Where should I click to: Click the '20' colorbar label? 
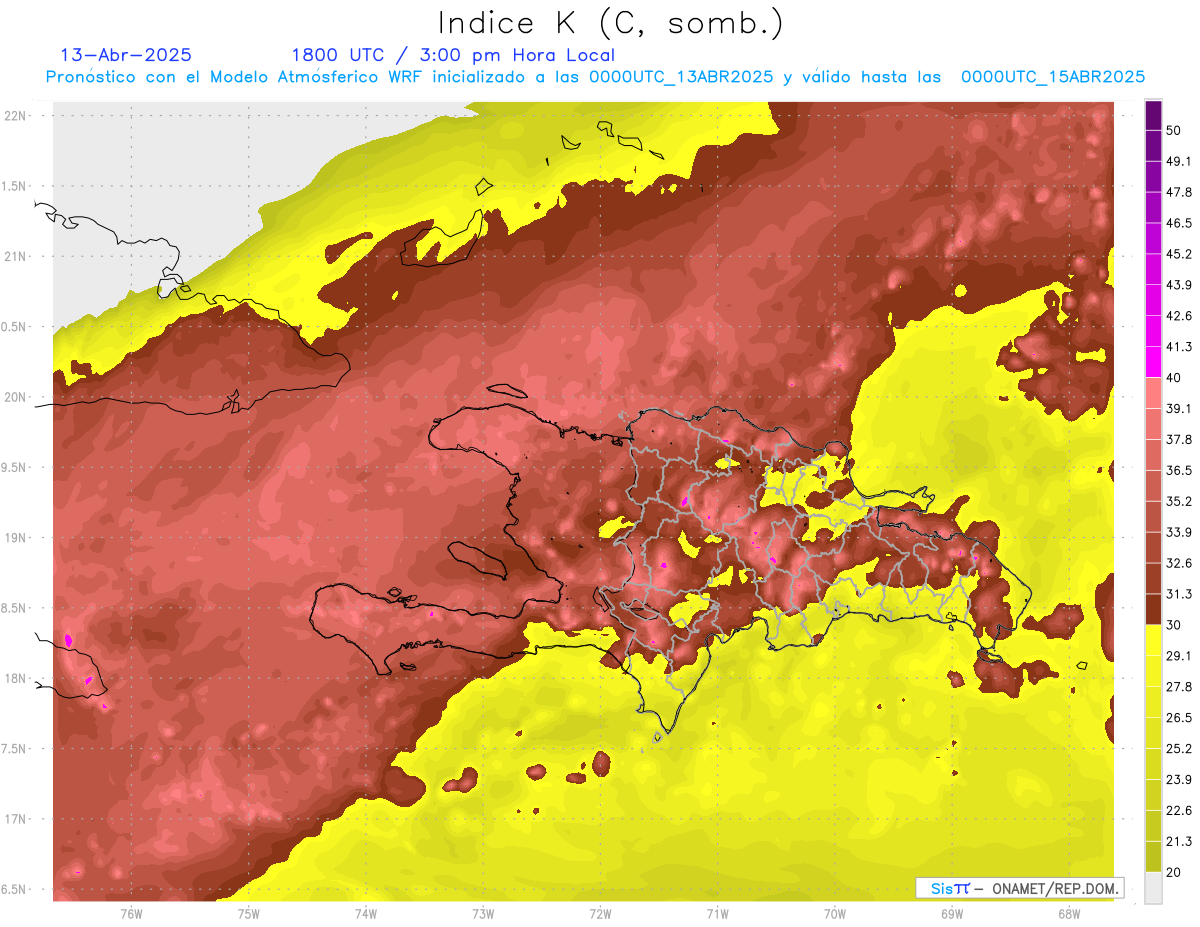[x=1175, y=872]
